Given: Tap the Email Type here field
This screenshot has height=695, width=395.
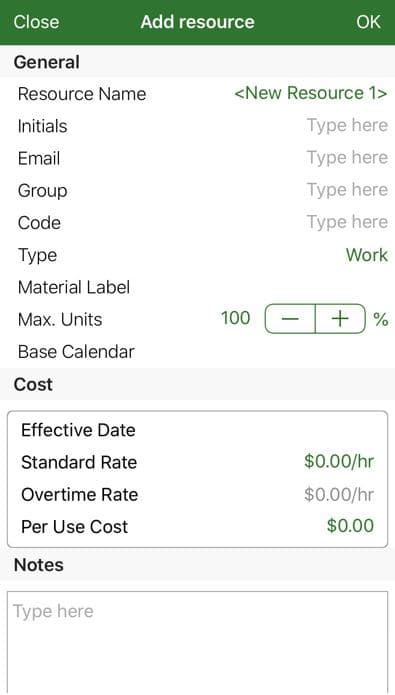Looking at the screenshot, I should point(347,158).
